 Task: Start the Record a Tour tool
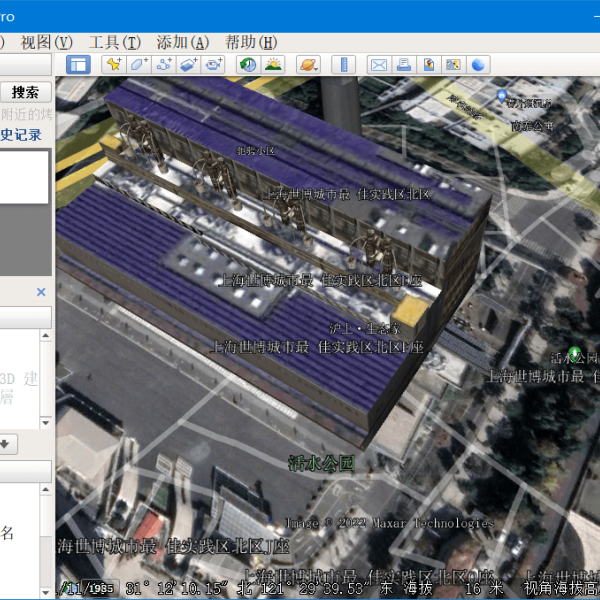click(x=213, y=65)
